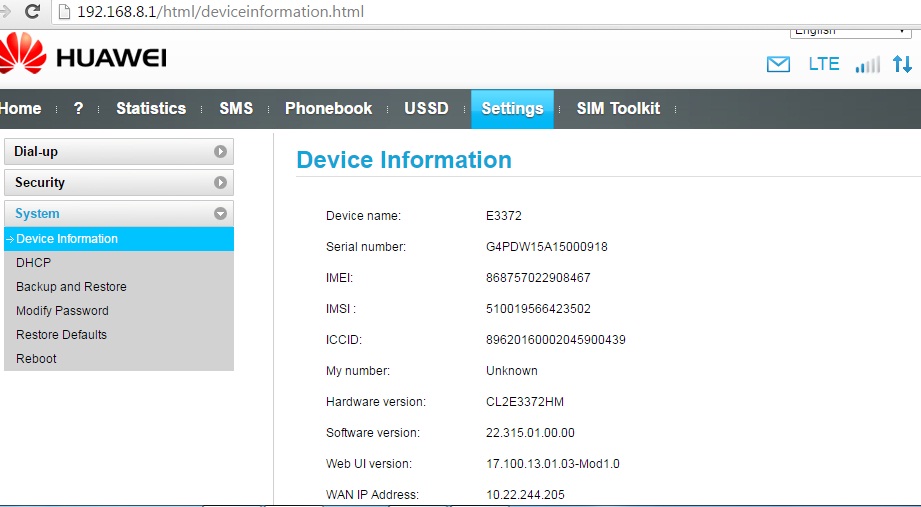This screenshot has height=507, width=921.
Task: Collapse the System section arrow
Action: pos(220,214)
